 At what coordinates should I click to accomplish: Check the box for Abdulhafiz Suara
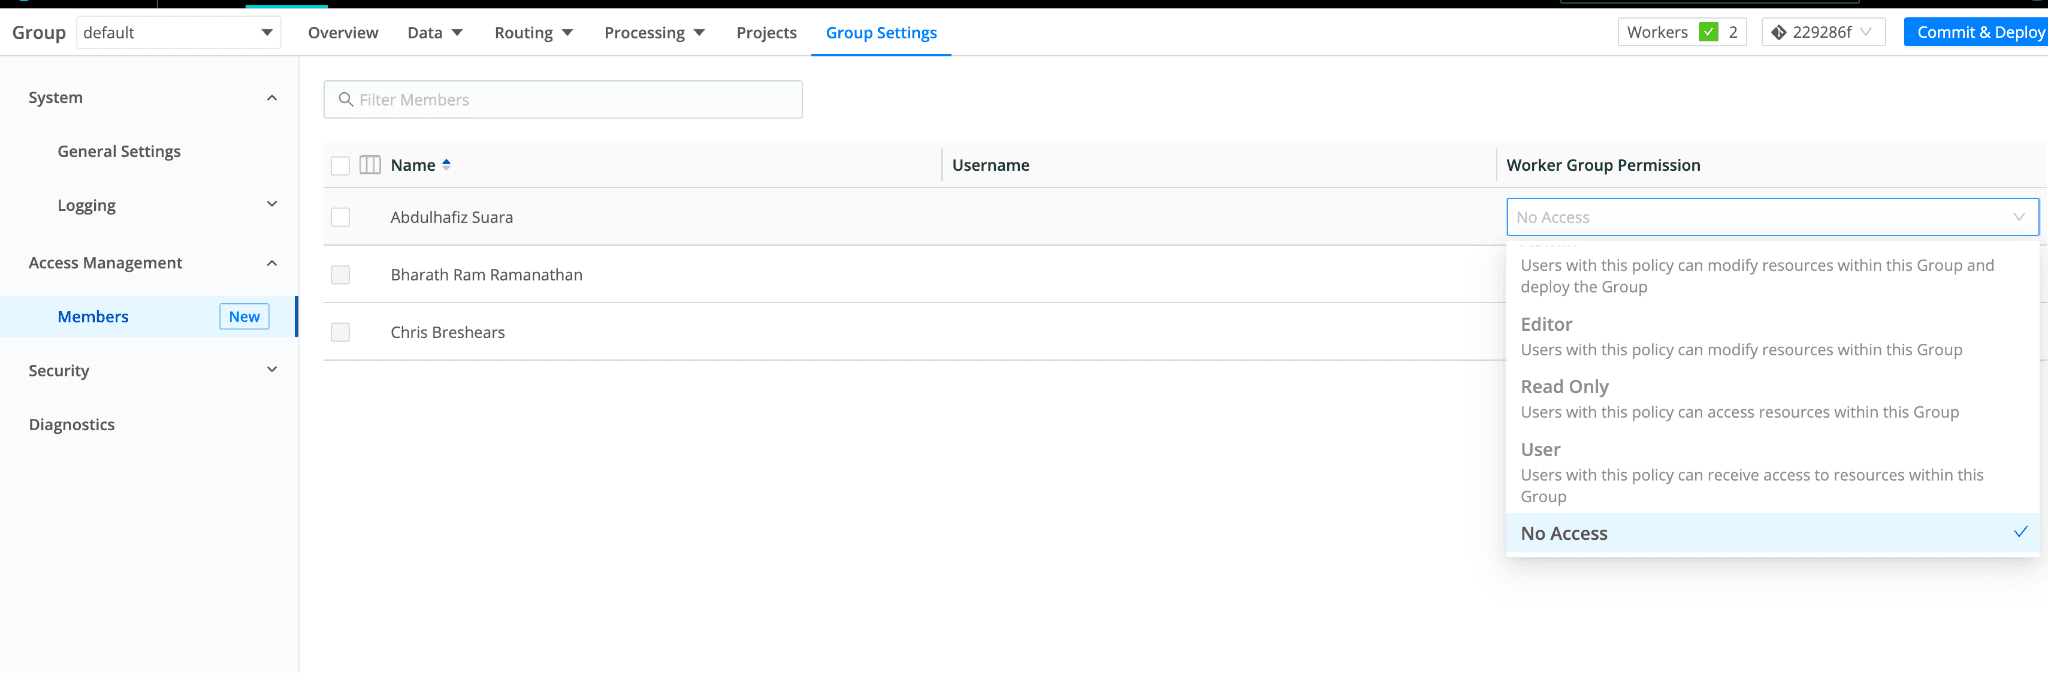click(341, 217)
